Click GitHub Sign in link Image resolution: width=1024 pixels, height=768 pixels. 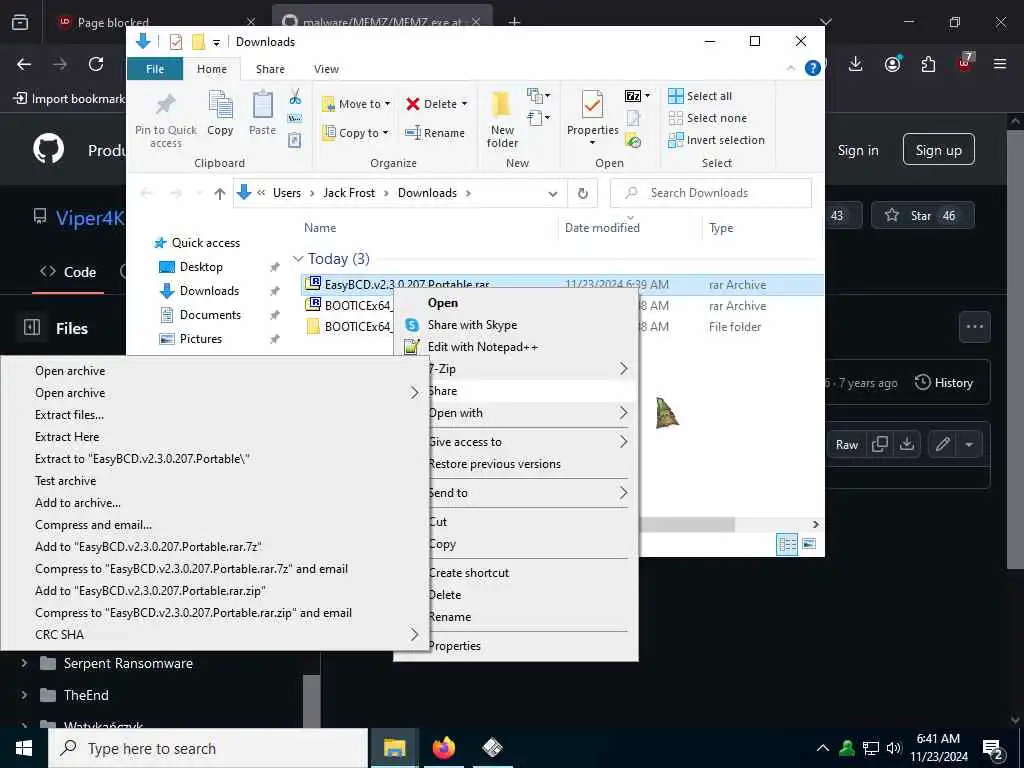[858, 150]
